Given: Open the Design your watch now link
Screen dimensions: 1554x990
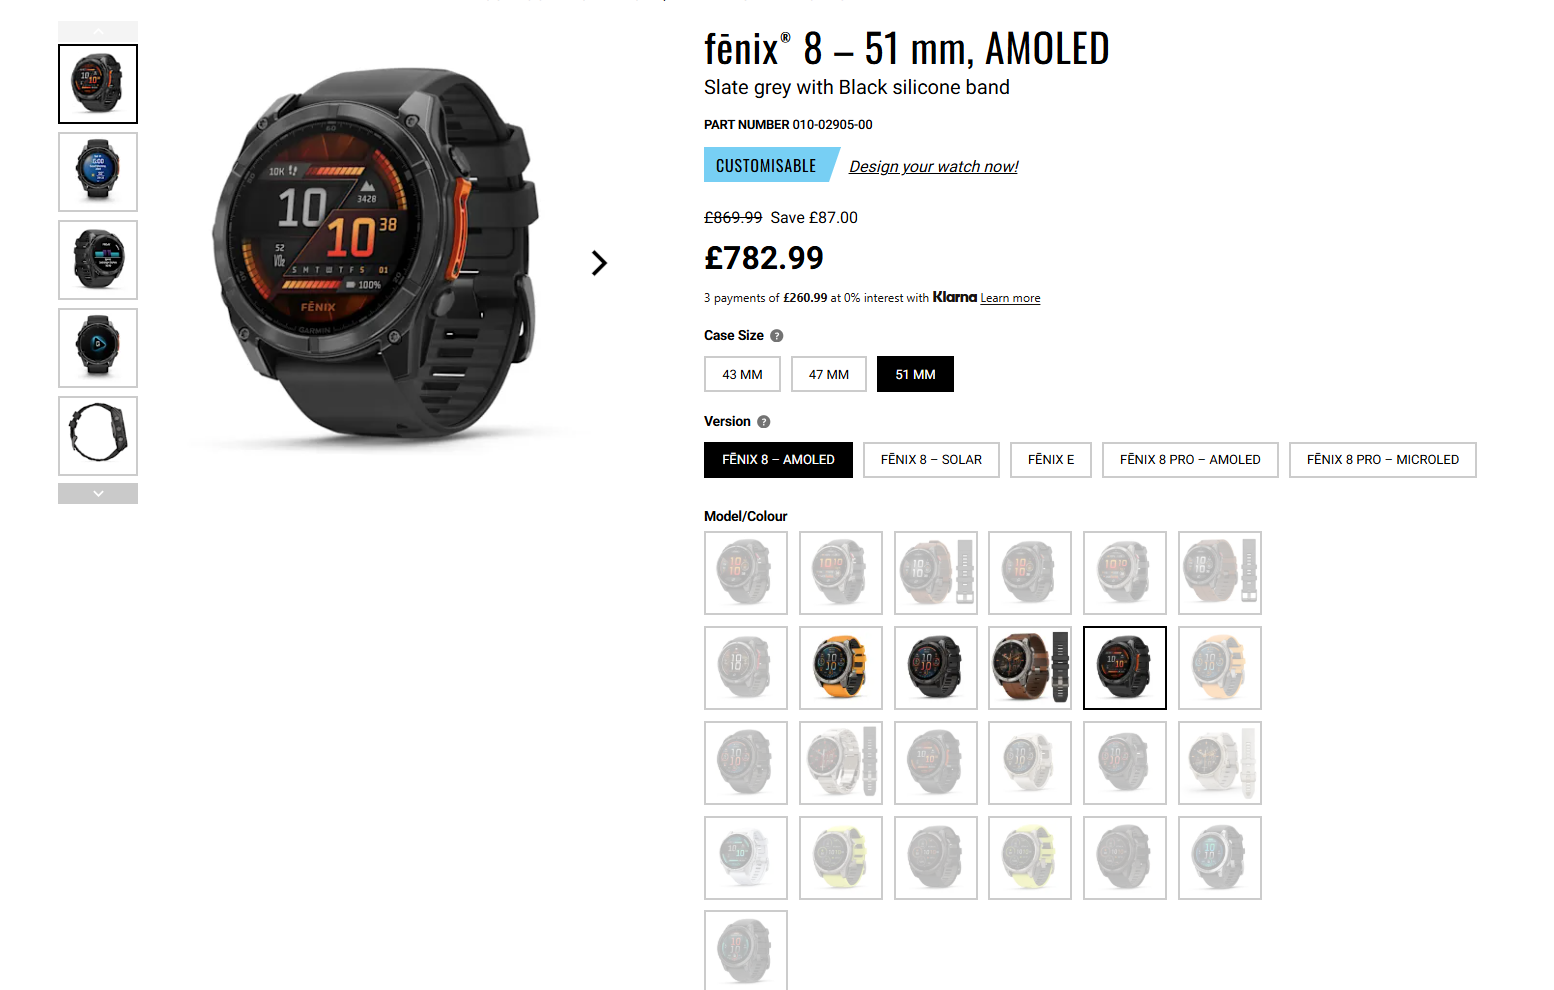Looking at the screenshot, I should pyautogui.click(x=933, y=167).
